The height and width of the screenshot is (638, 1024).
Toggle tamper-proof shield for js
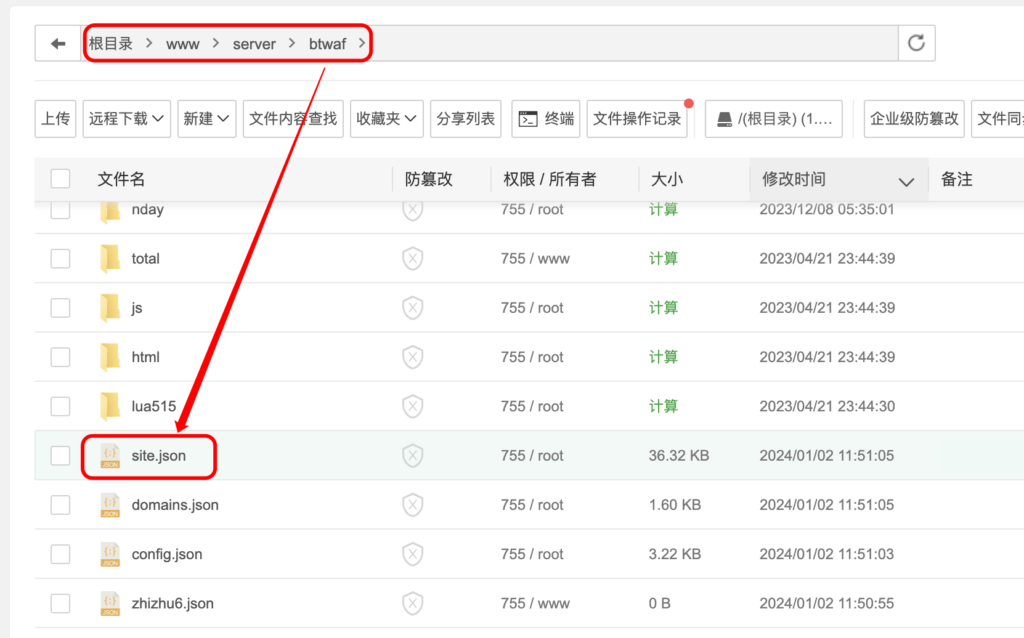(413, 308)
